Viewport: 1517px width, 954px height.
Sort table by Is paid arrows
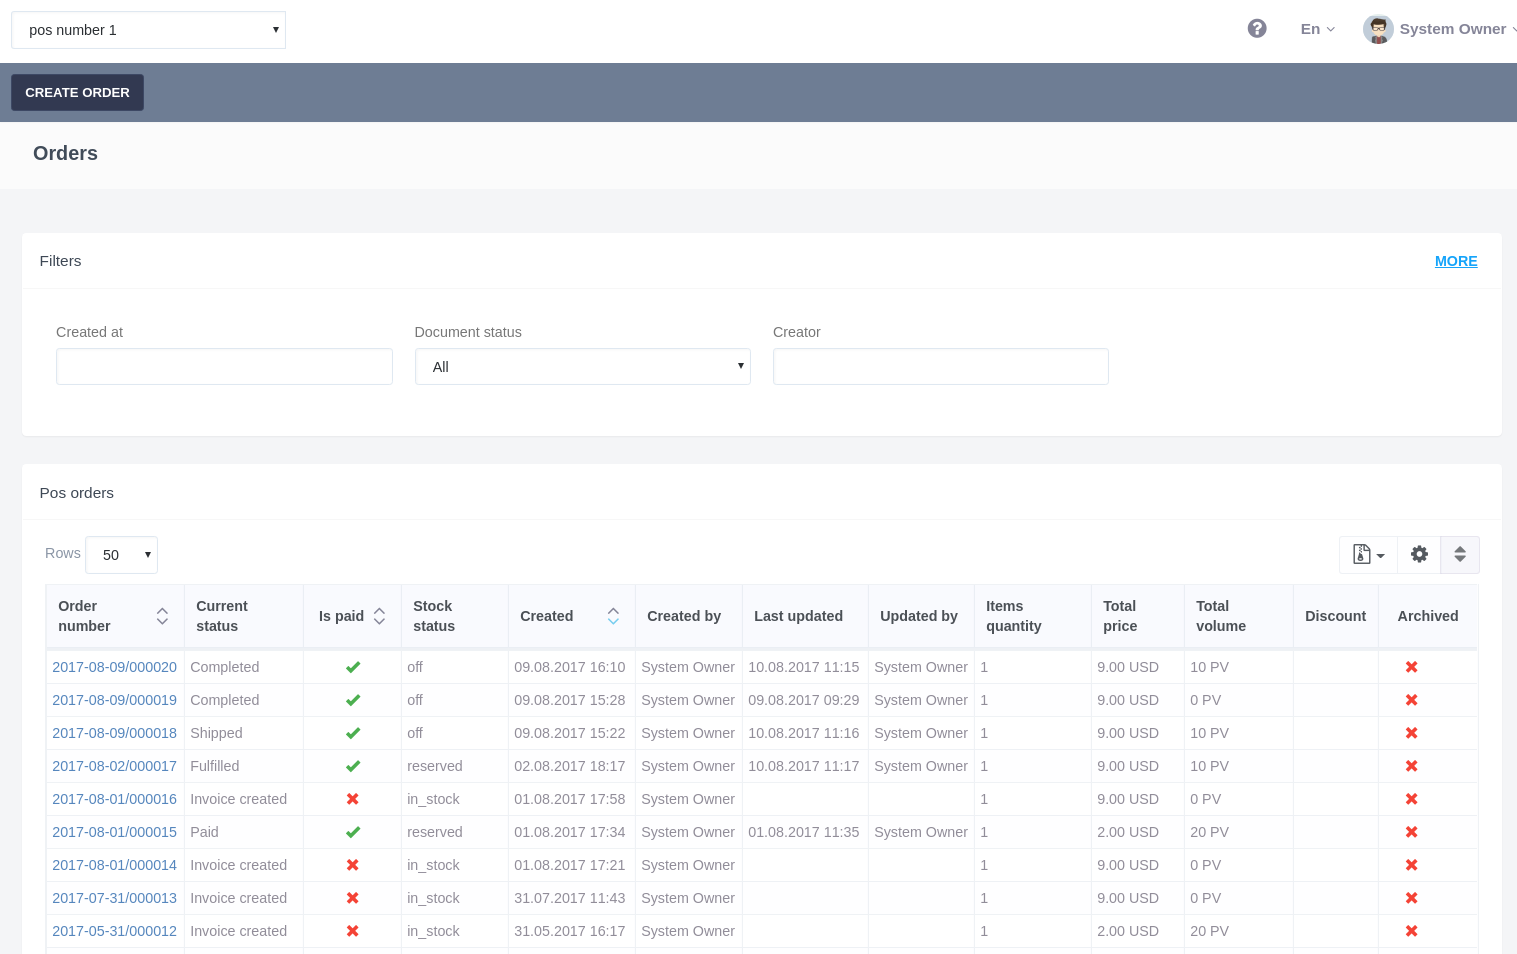(379, 617)
